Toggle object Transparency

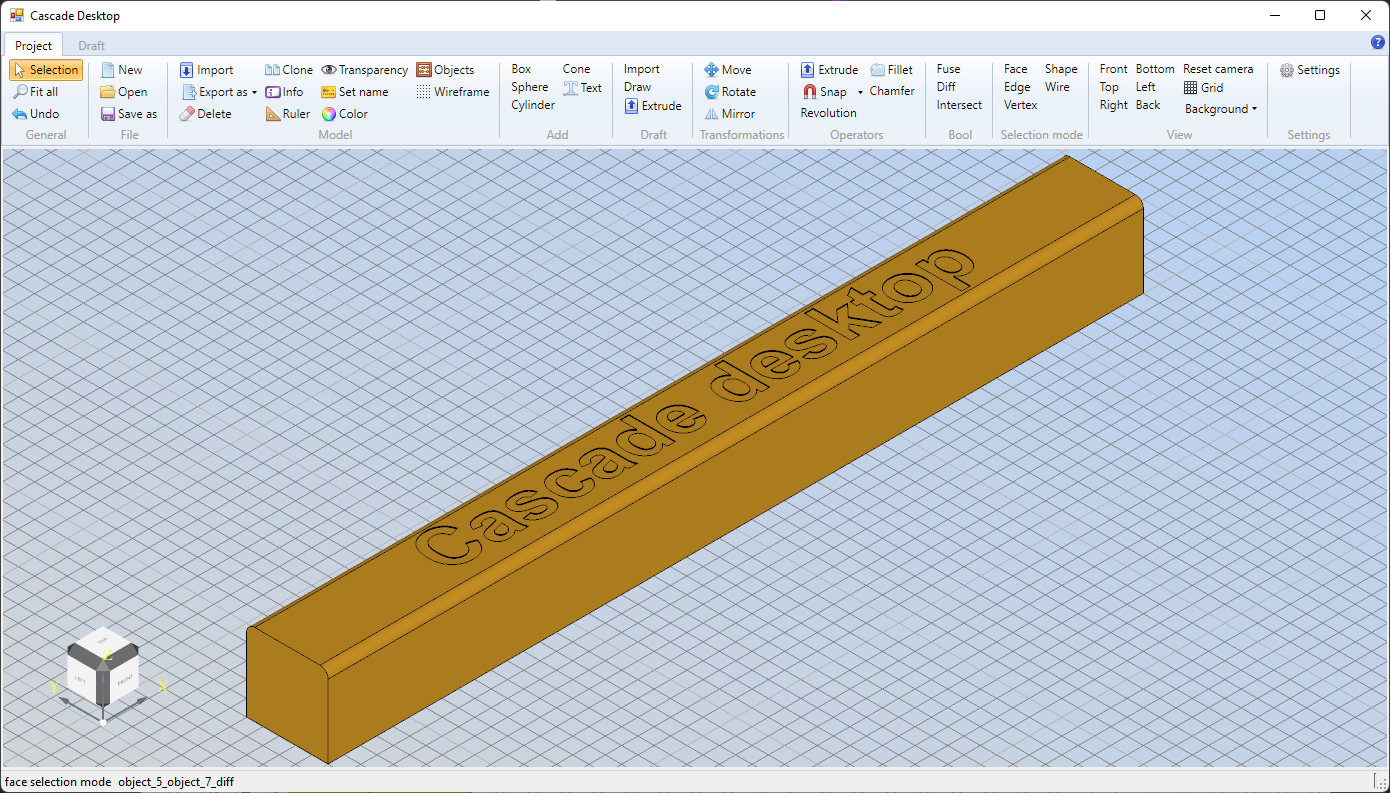point(364,70)
